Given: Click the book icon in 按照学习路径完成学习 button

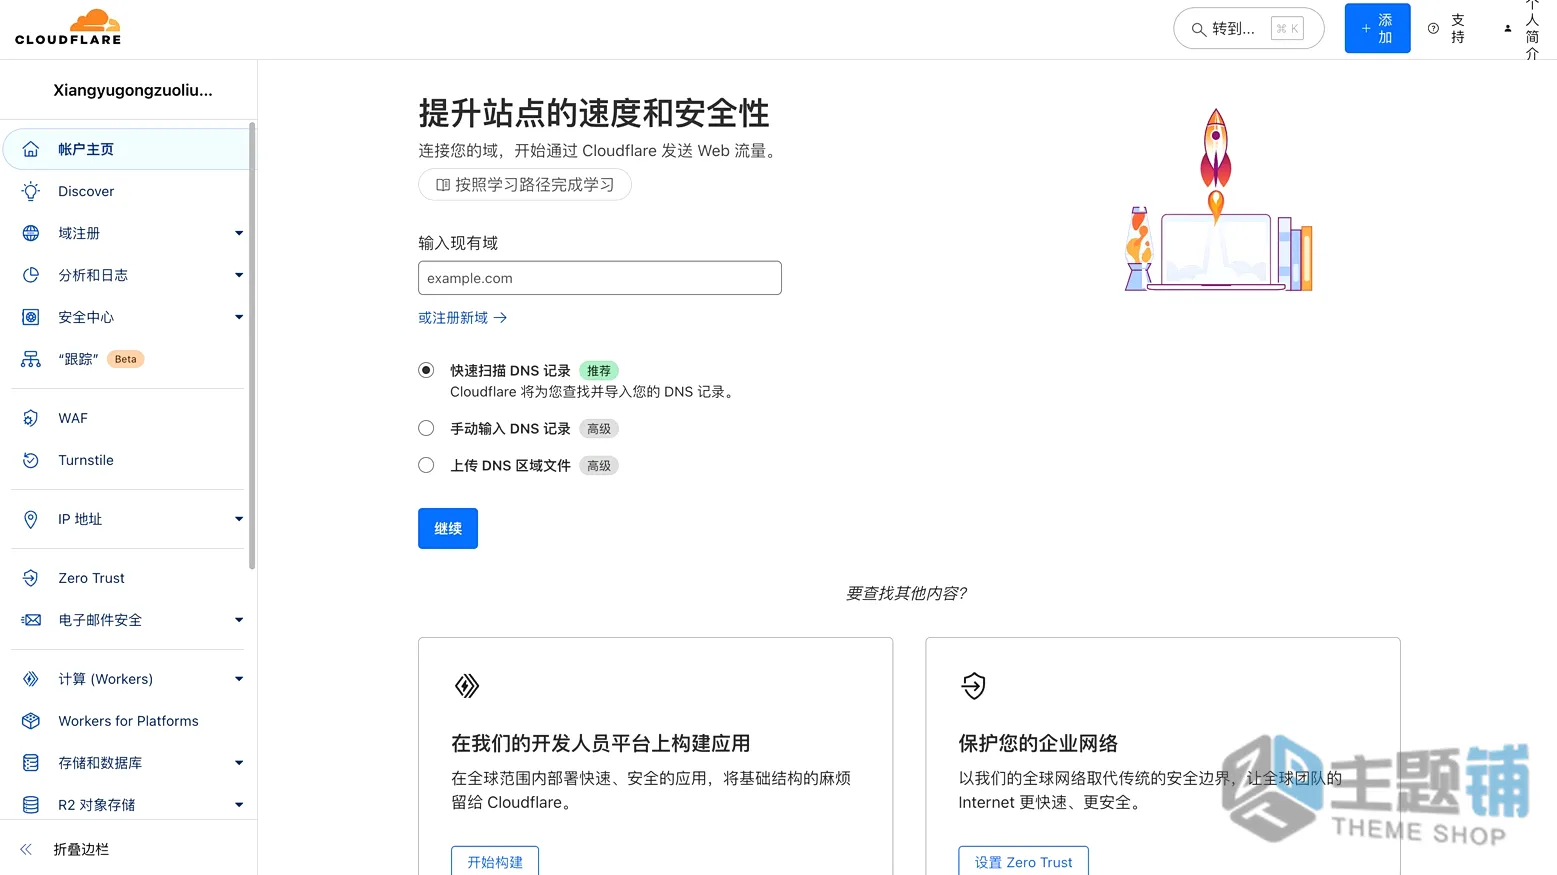Looking at the screenshot, I should 443,185.
